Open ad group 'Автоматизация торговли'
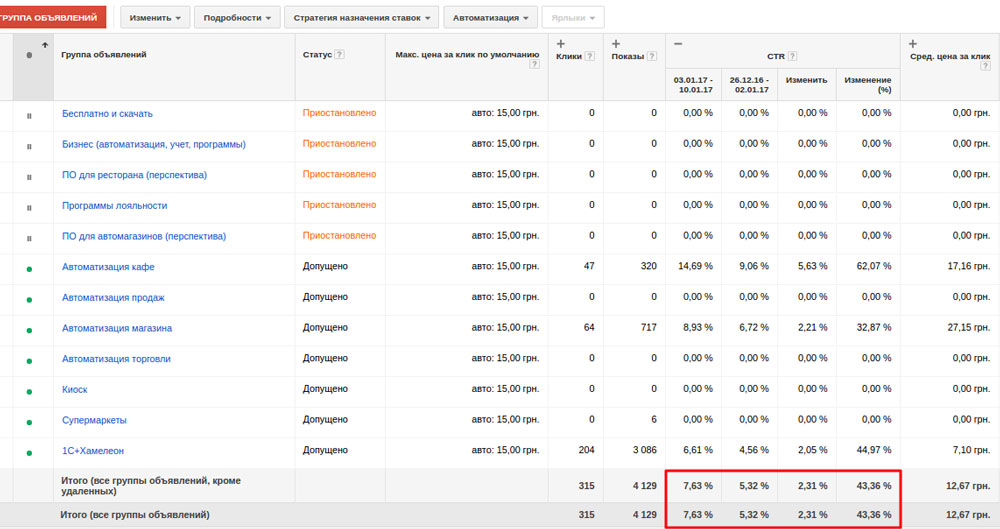This screenshot has width=1000, height=529. (117, 359)
